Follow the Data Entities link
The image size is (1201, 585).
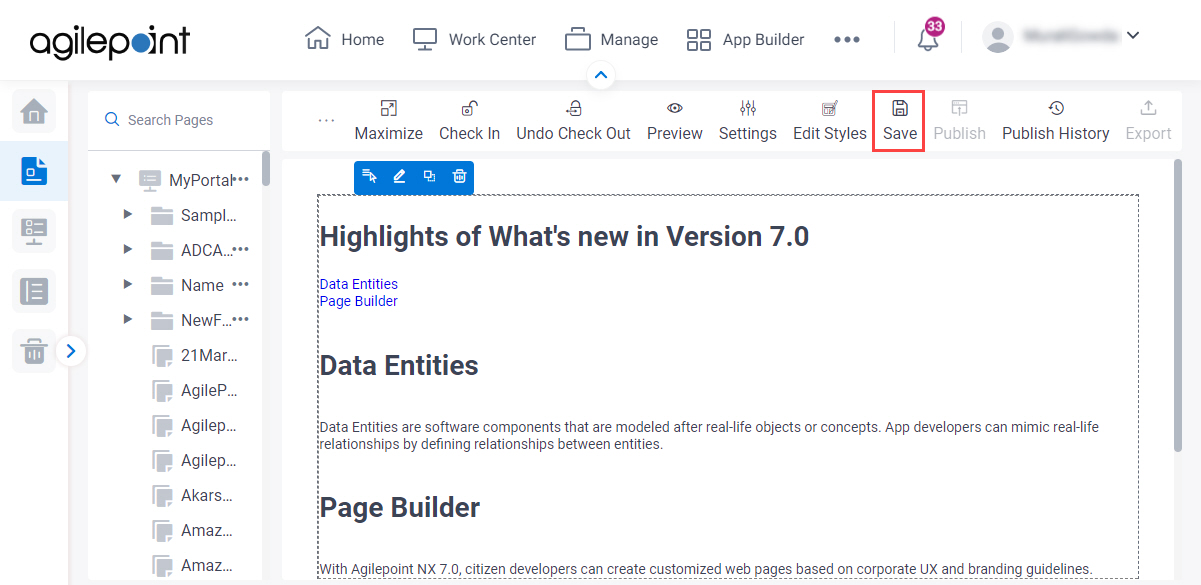pyautogui.click(x=359, y=284)
